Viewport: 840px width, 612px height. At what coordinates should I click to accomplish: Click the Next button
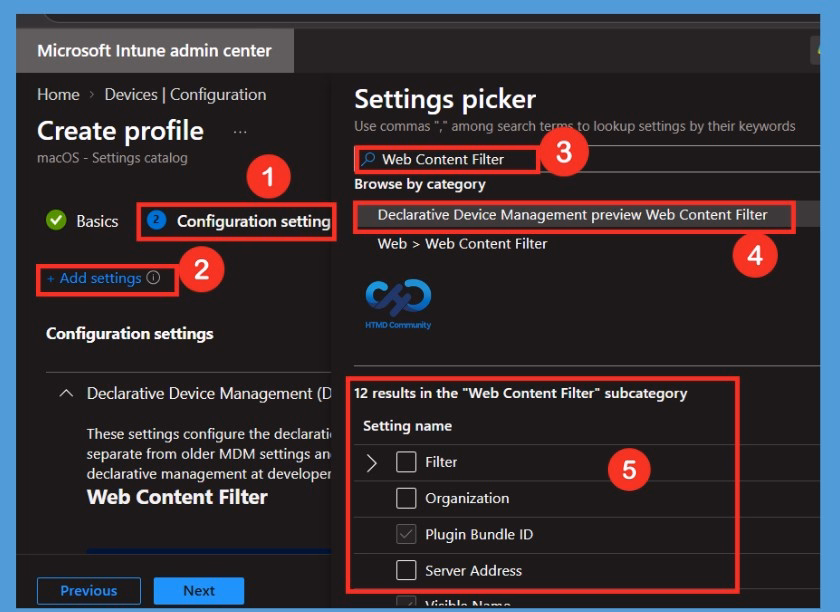(x=199, y=591)
